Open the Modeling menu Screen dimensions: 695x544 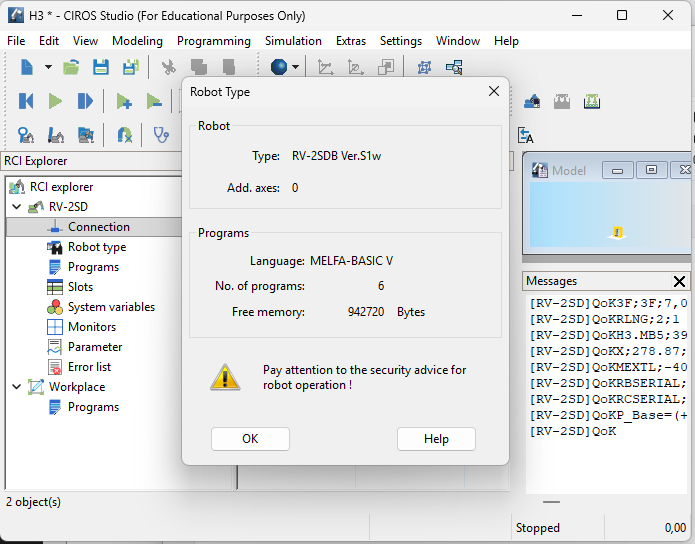137,41
